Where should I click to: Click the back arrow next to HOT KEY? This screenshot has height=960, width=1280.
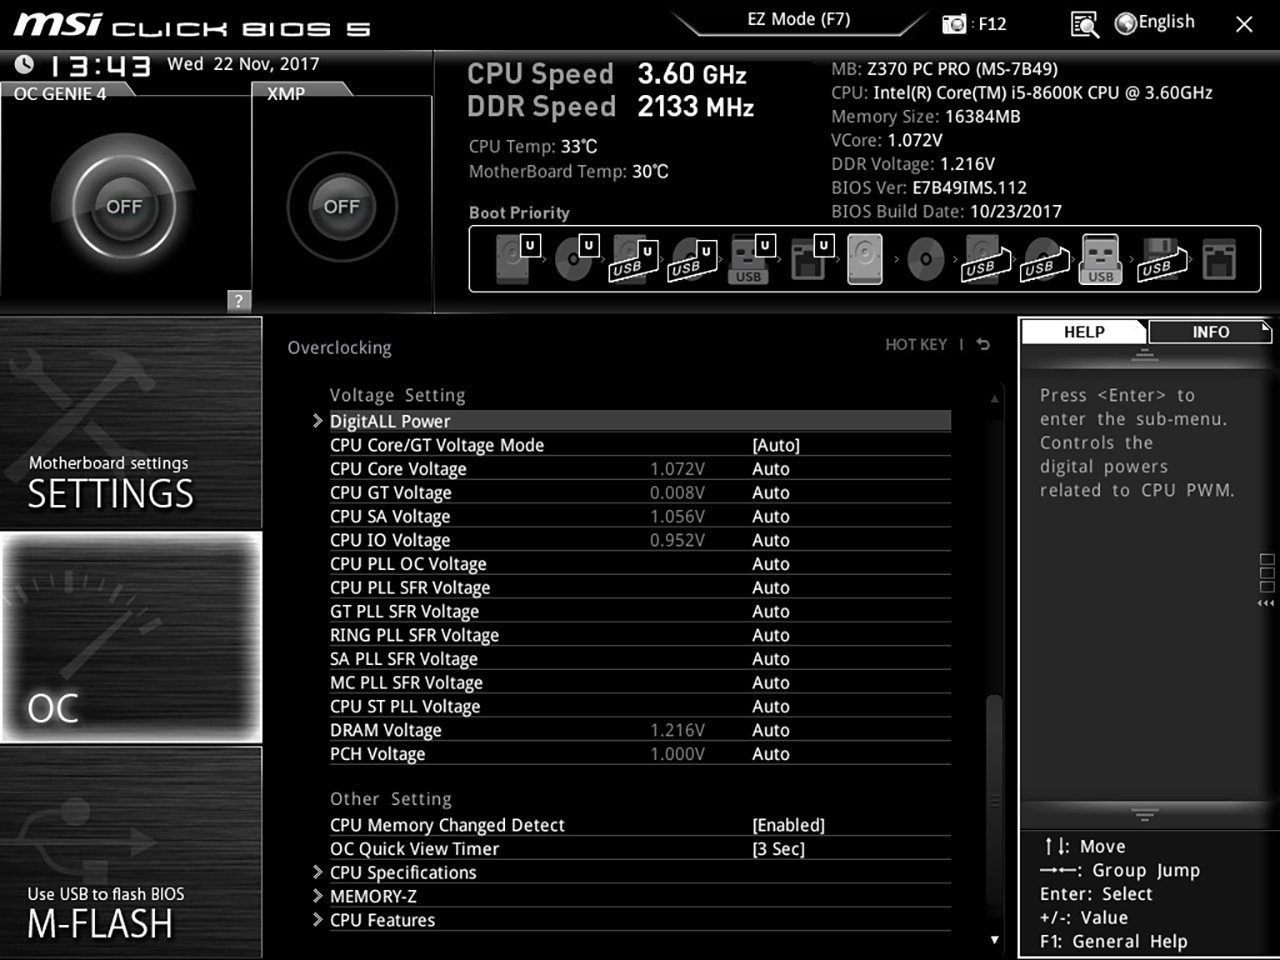[983, 344]
